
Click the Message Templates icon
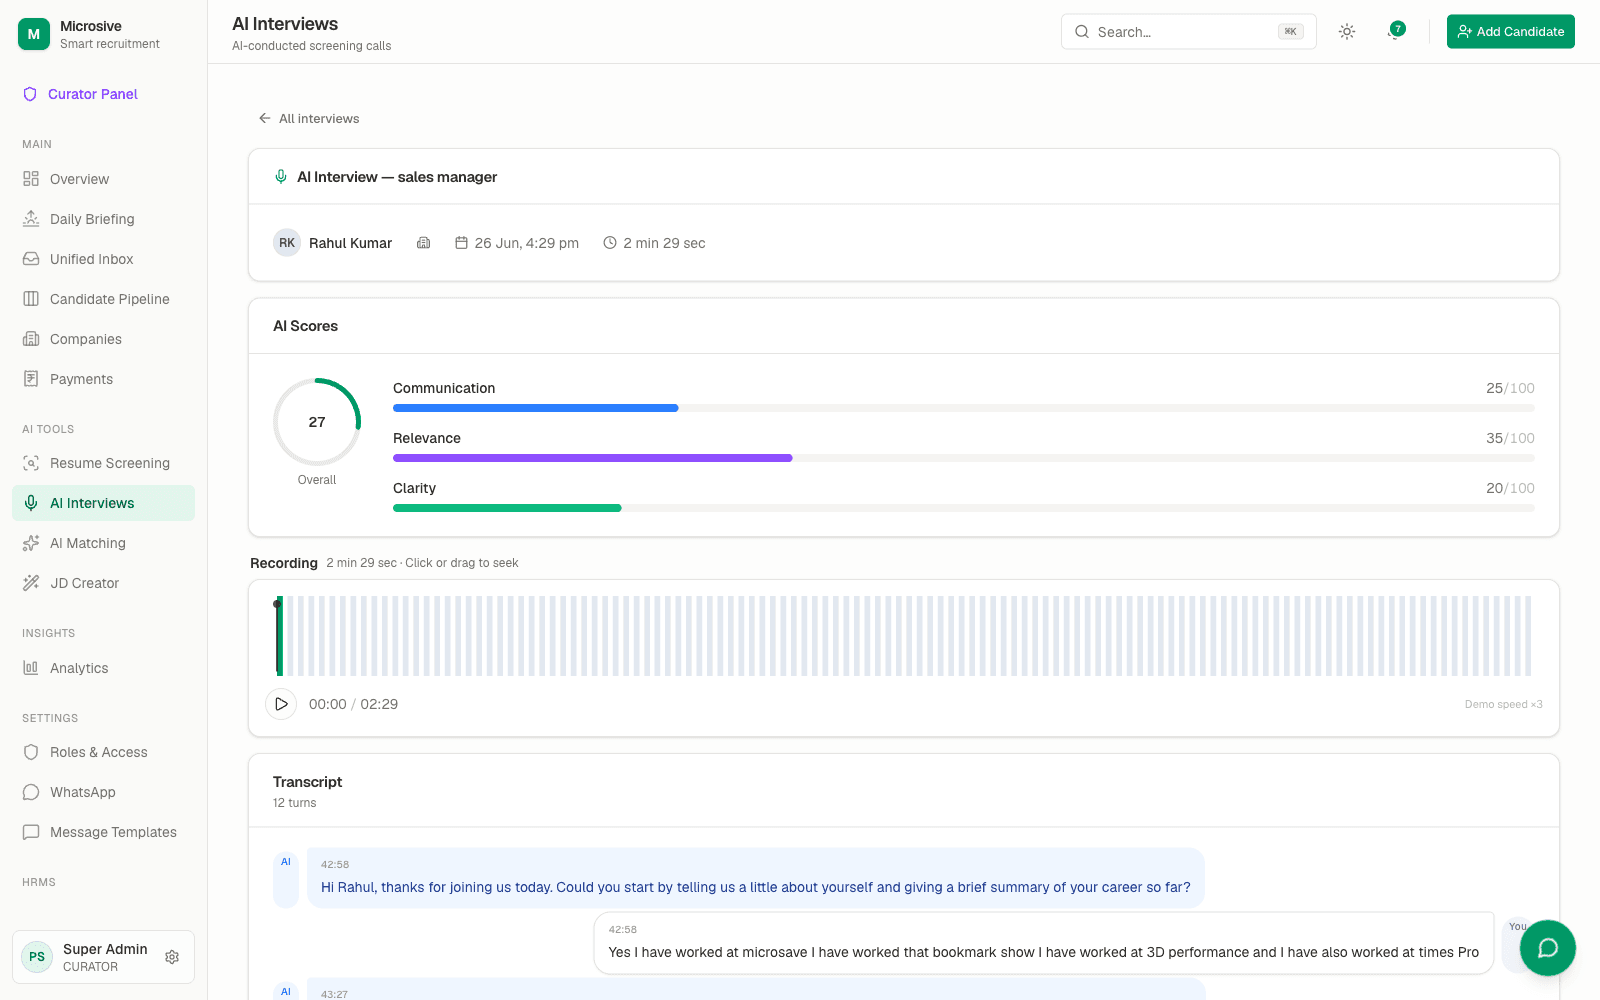pos(31,832)
